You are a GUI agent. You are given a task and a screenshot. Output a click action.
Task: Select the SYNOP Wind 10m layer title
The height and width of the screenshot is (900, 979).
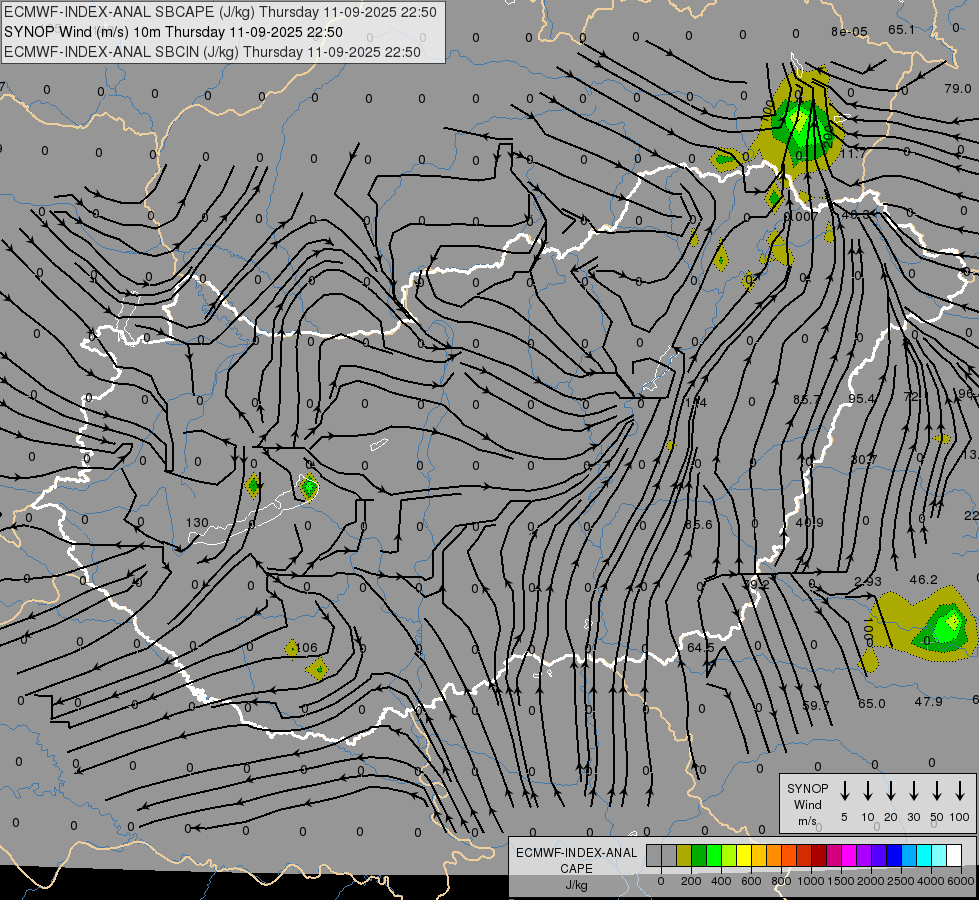(x=173, y=32)
